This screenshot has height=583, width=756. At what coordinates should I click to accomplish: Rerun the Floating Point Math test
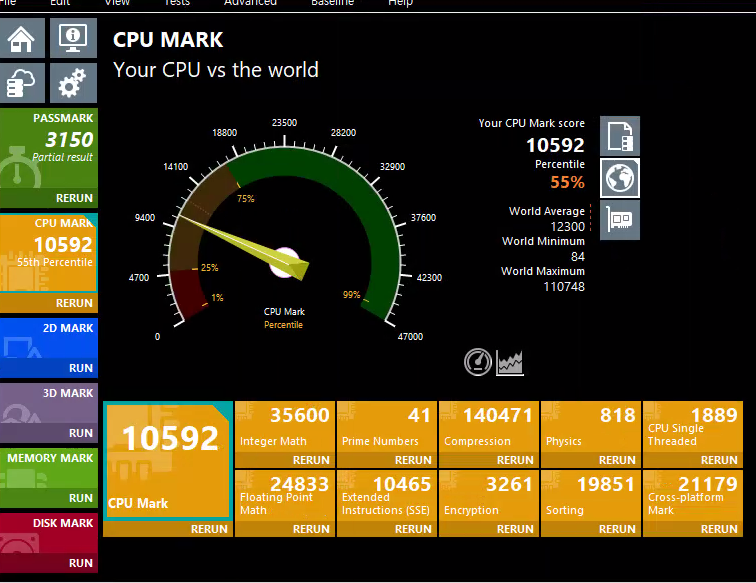point(311,529)
